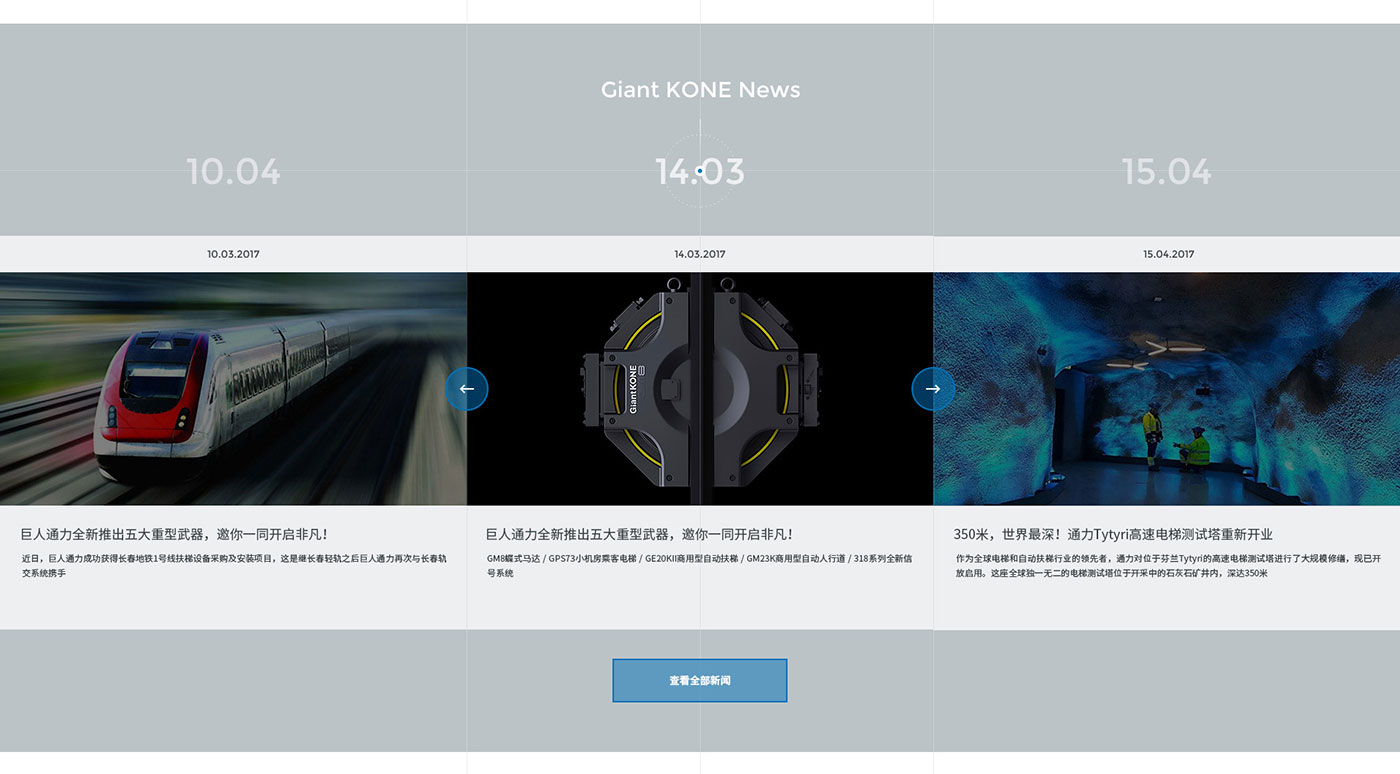Open the GiantKONE machine news image
Screen dimensions: 1400x774
[700, 389]
